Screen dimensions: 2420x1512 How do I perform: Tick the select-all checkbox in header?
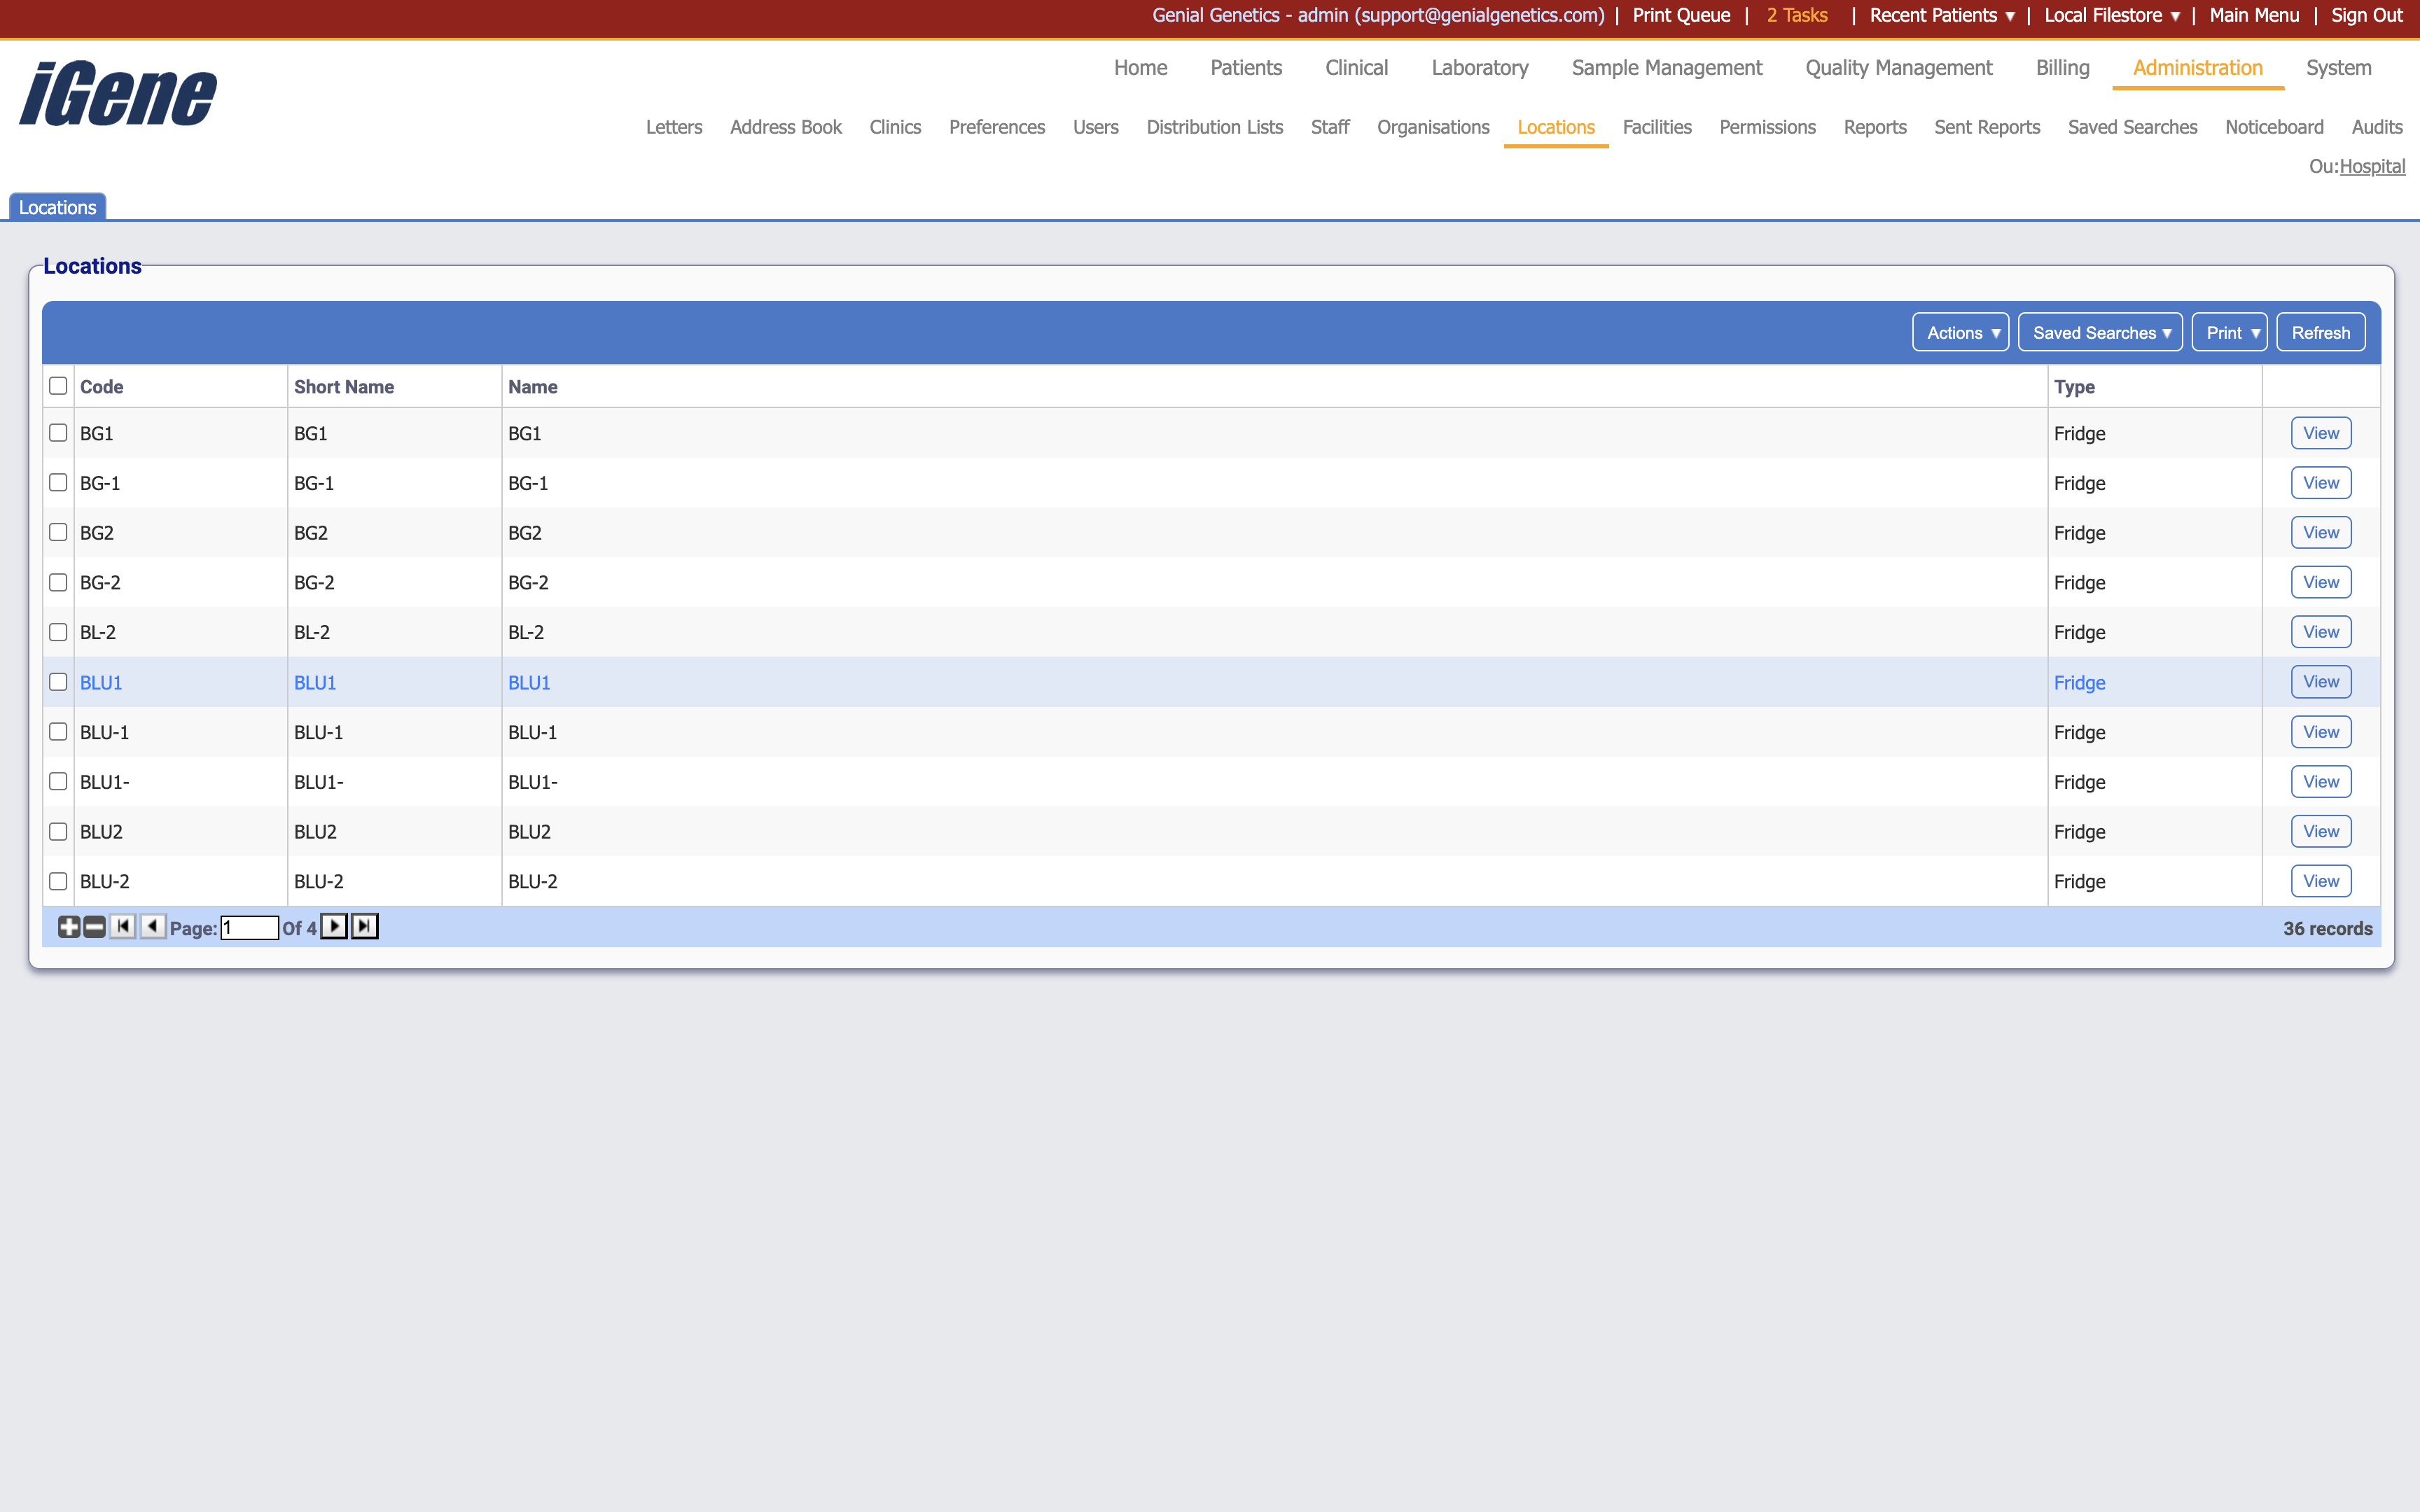[58, 386]
